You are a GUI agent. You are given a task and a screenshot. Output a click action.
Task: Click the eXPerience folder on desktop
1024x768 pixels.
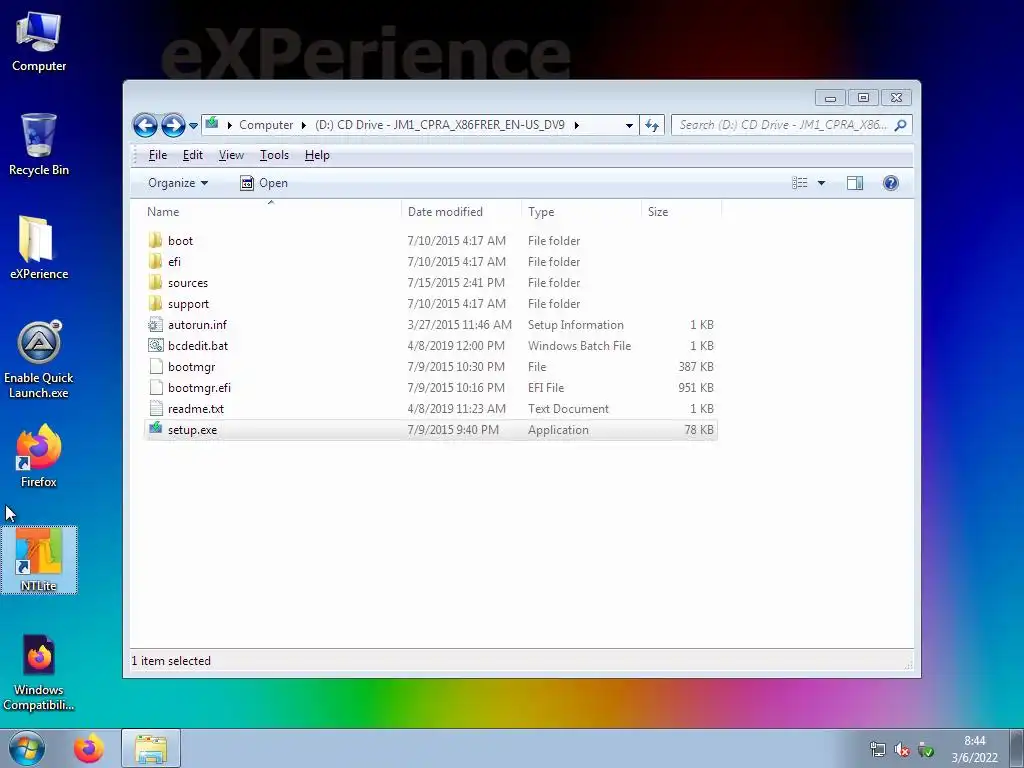[39, 248]
